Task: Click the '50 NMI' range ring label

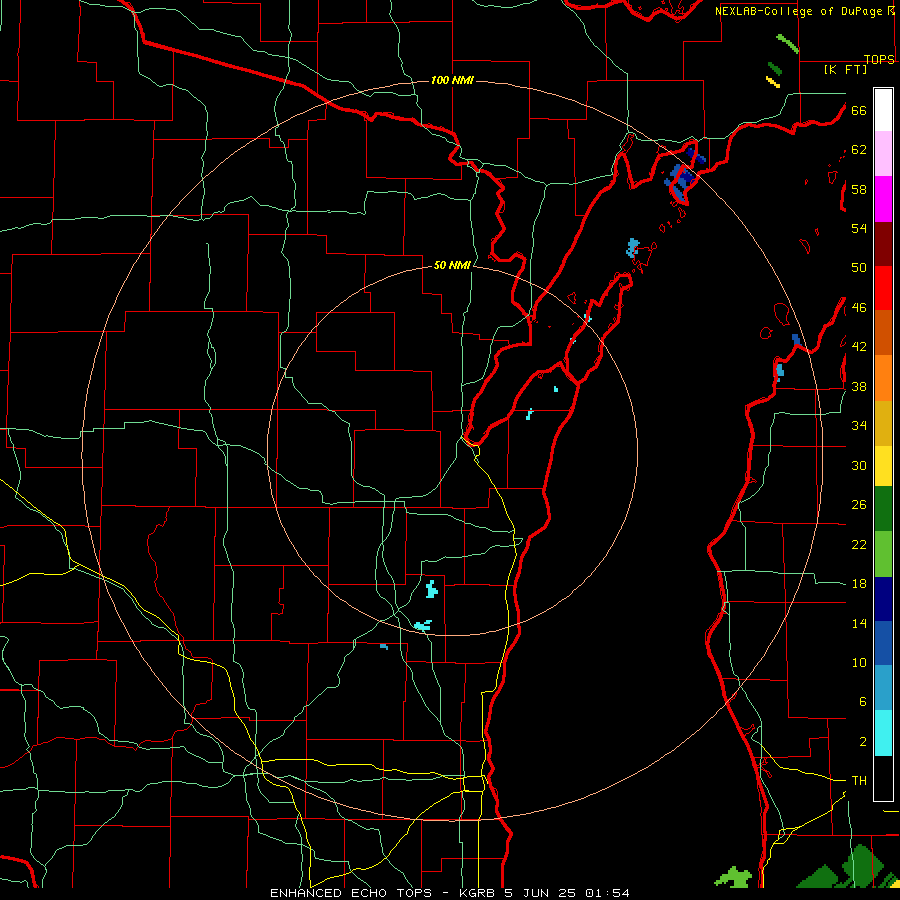Action: pyautogui.click(x=452, y=265)
